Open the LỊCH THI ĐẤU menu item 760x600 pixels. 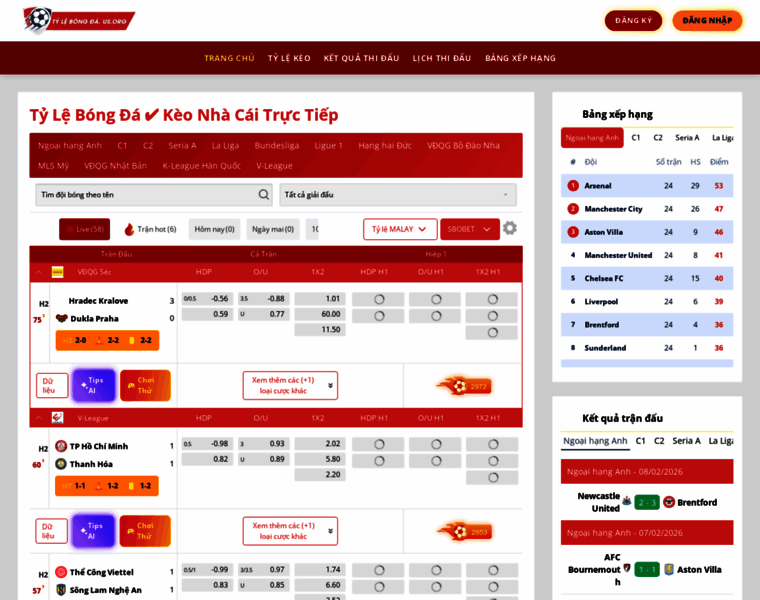(442, 58)
